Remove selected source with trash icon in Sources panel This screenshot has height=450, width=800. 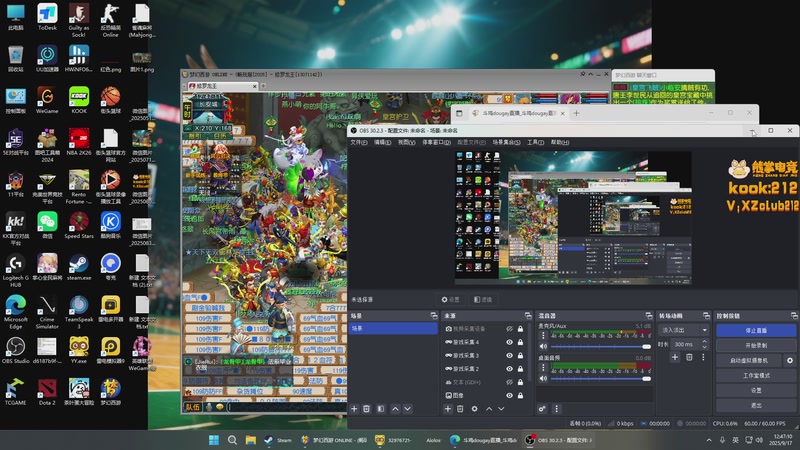tap(460, 409)
